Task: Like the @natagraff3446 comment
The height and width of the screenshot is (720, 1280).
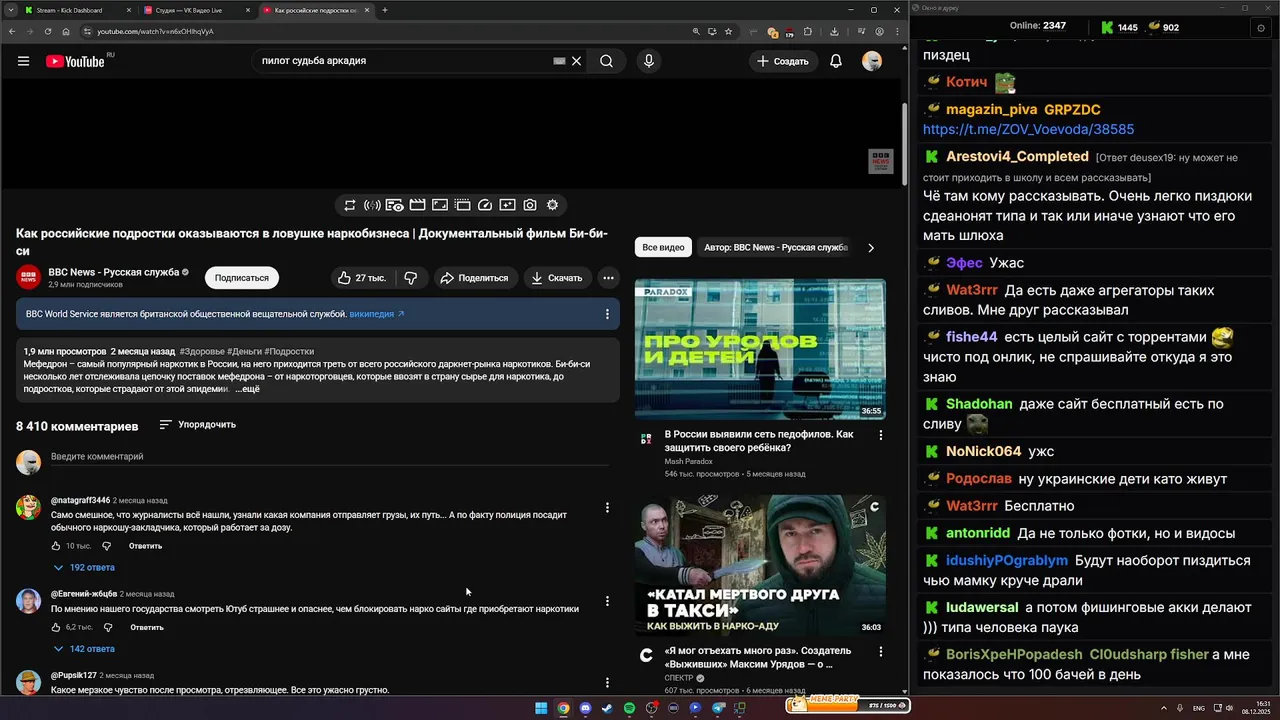Action: [x=56, y=546]
